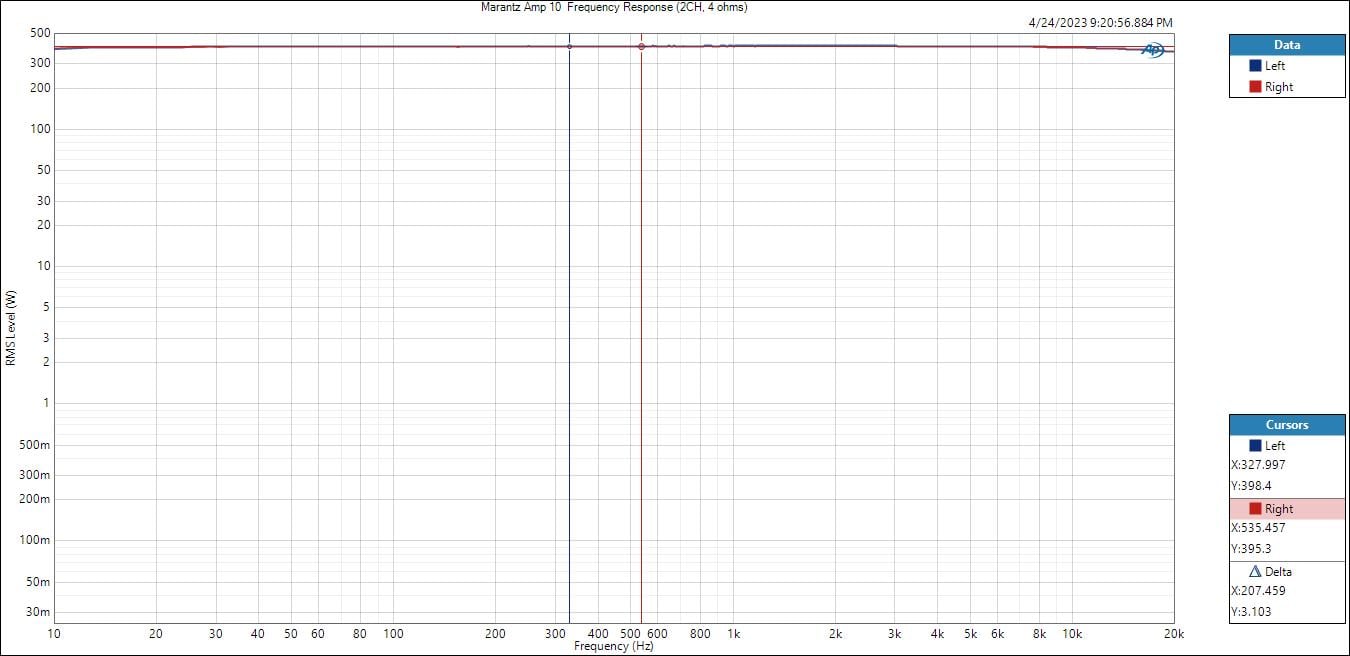1350x656 pixels.
Task: Click the AP logo on the graph
Action: coord(1153,50)
